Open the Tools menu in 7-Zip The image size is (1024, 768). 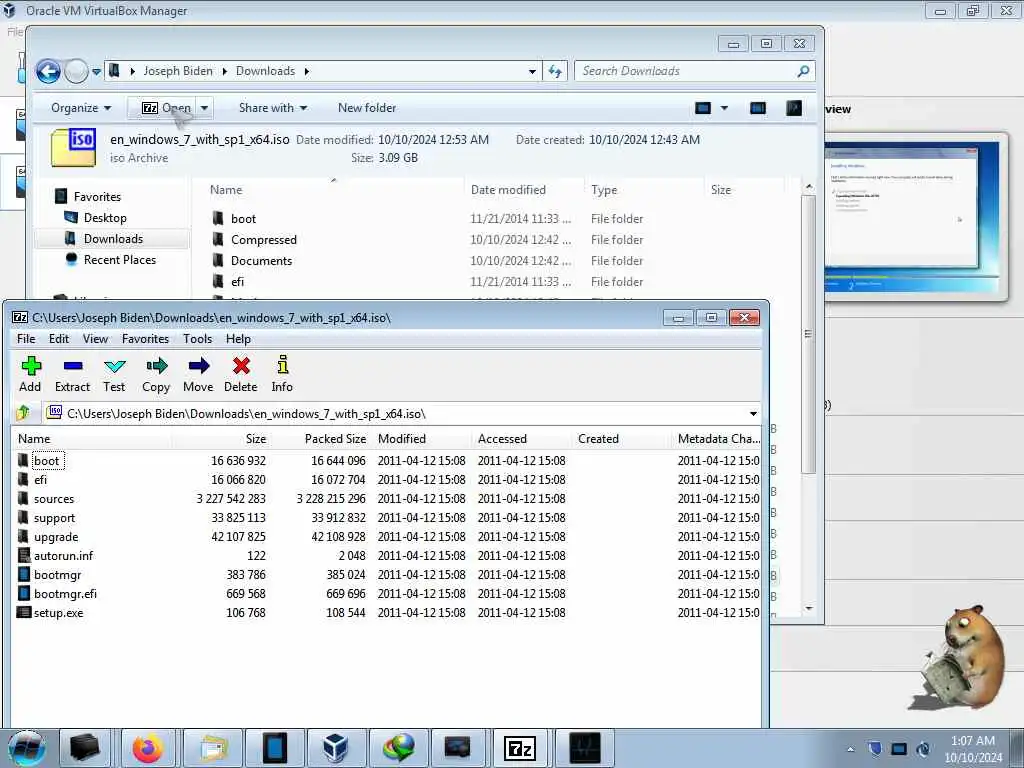(197, 339)
